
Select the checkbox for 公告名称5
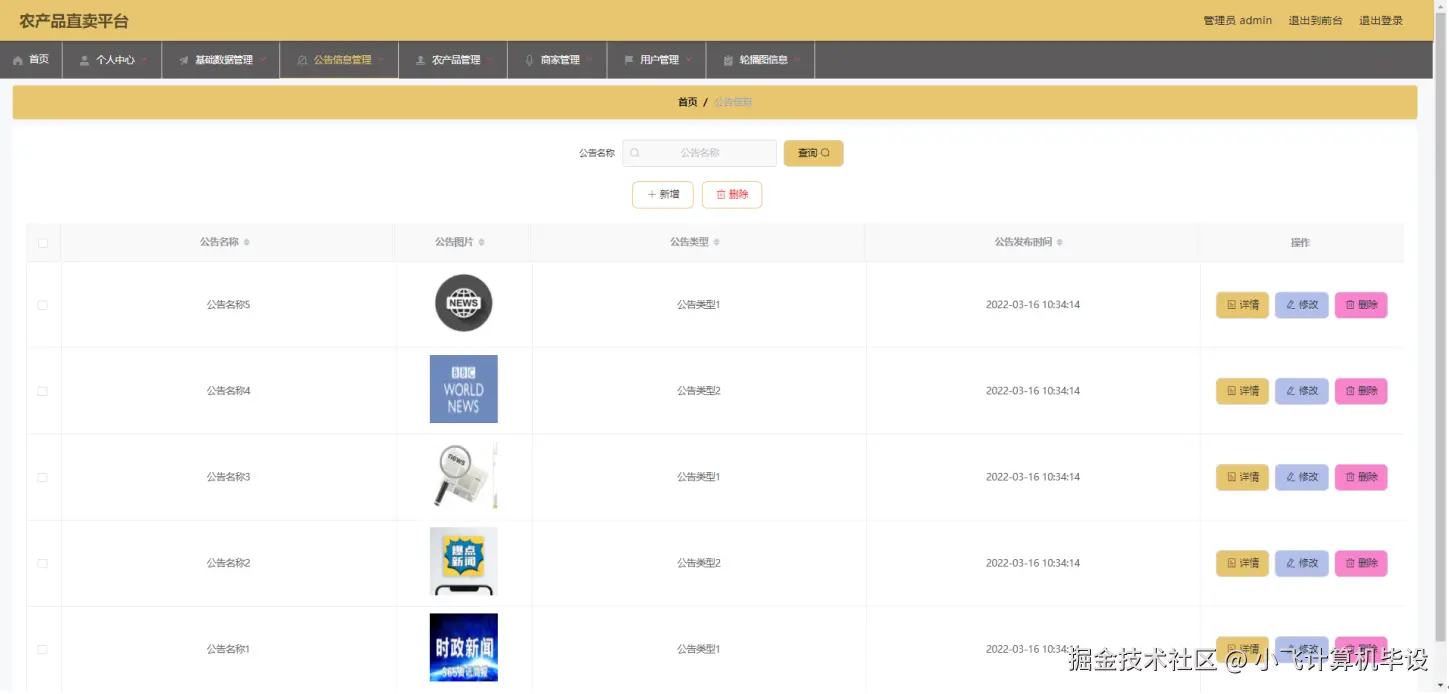pyautogui.click(x=43, y=305)
